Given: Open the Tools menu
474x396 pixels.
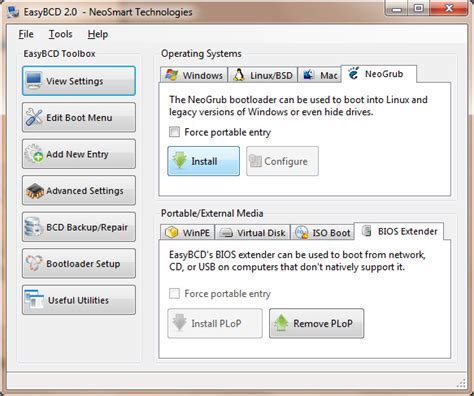Looking at the screenshot, I should pos(60,34).
